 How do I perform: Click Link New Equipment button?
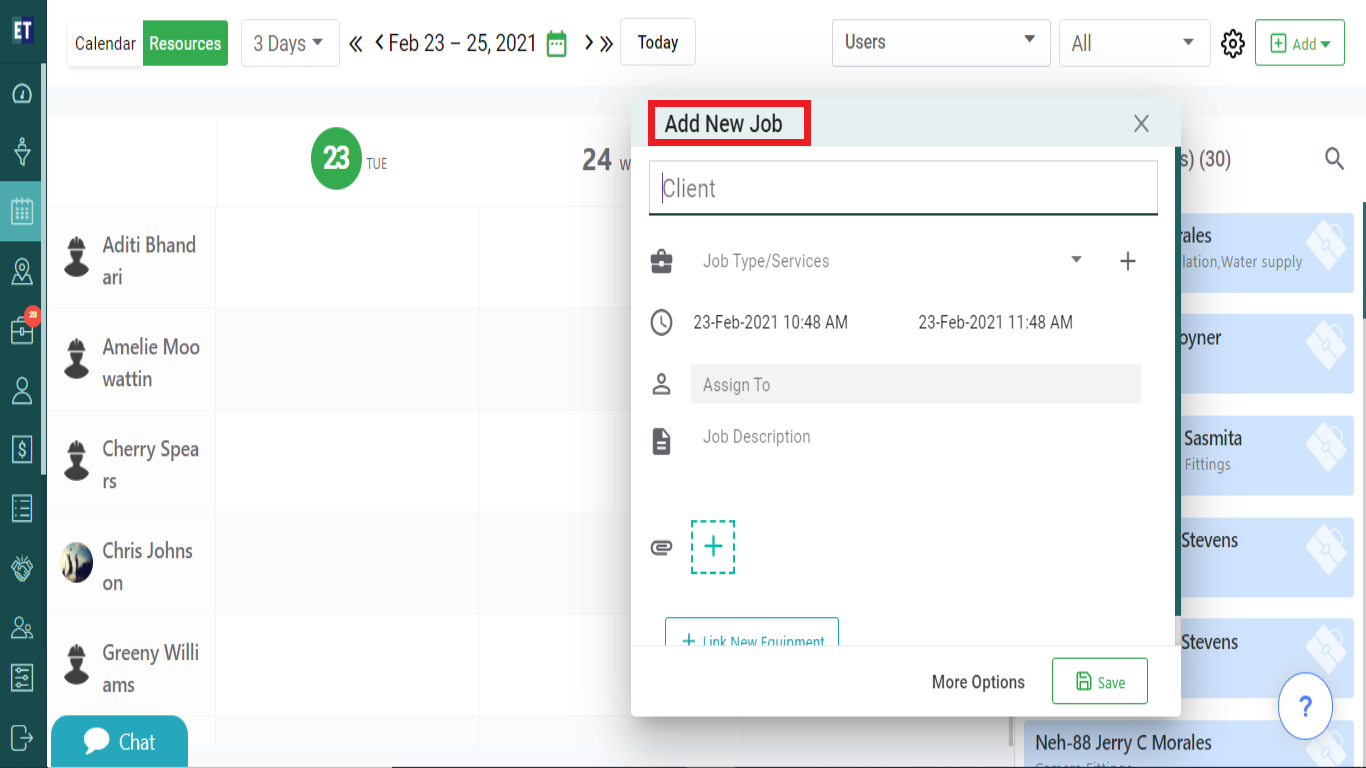[752, 632]
